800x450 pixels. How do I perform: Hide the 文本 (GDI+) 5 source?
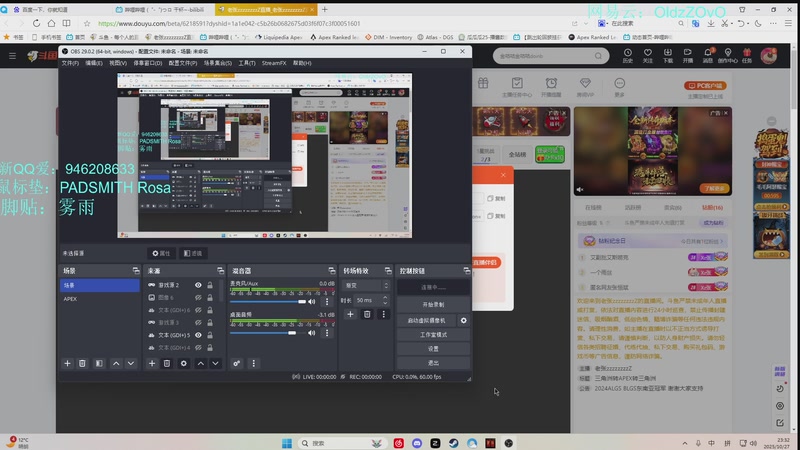click(198, 335)
